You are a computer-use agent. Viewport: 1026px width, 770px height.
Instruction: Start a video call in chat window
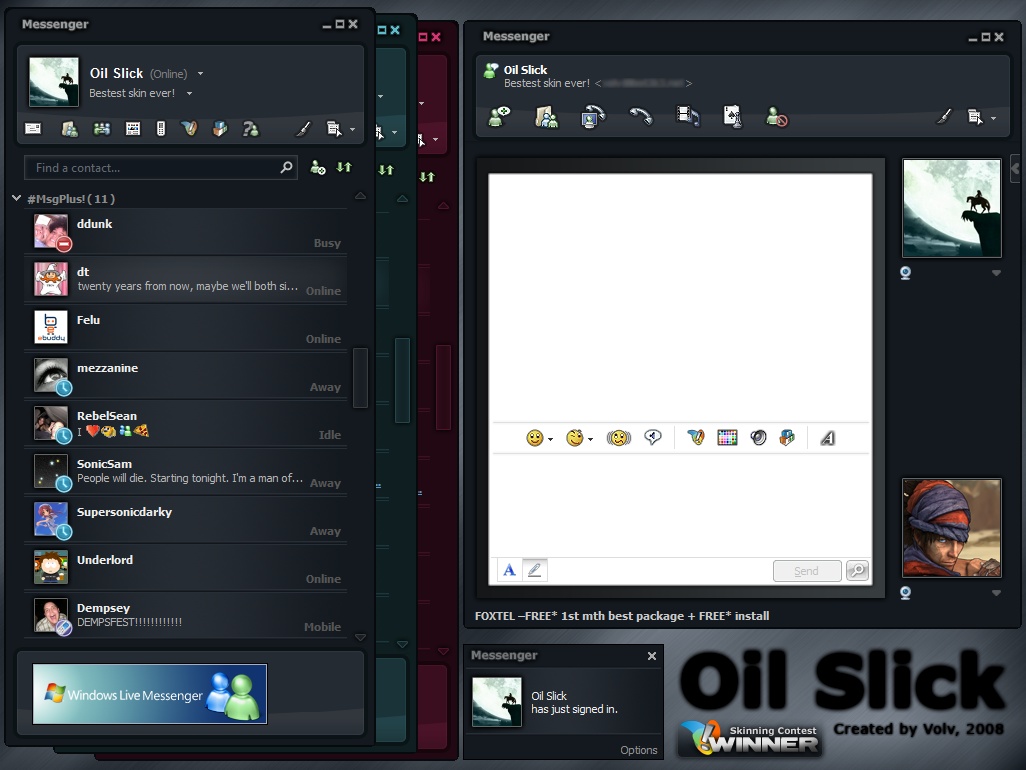(x=593, y=117)
